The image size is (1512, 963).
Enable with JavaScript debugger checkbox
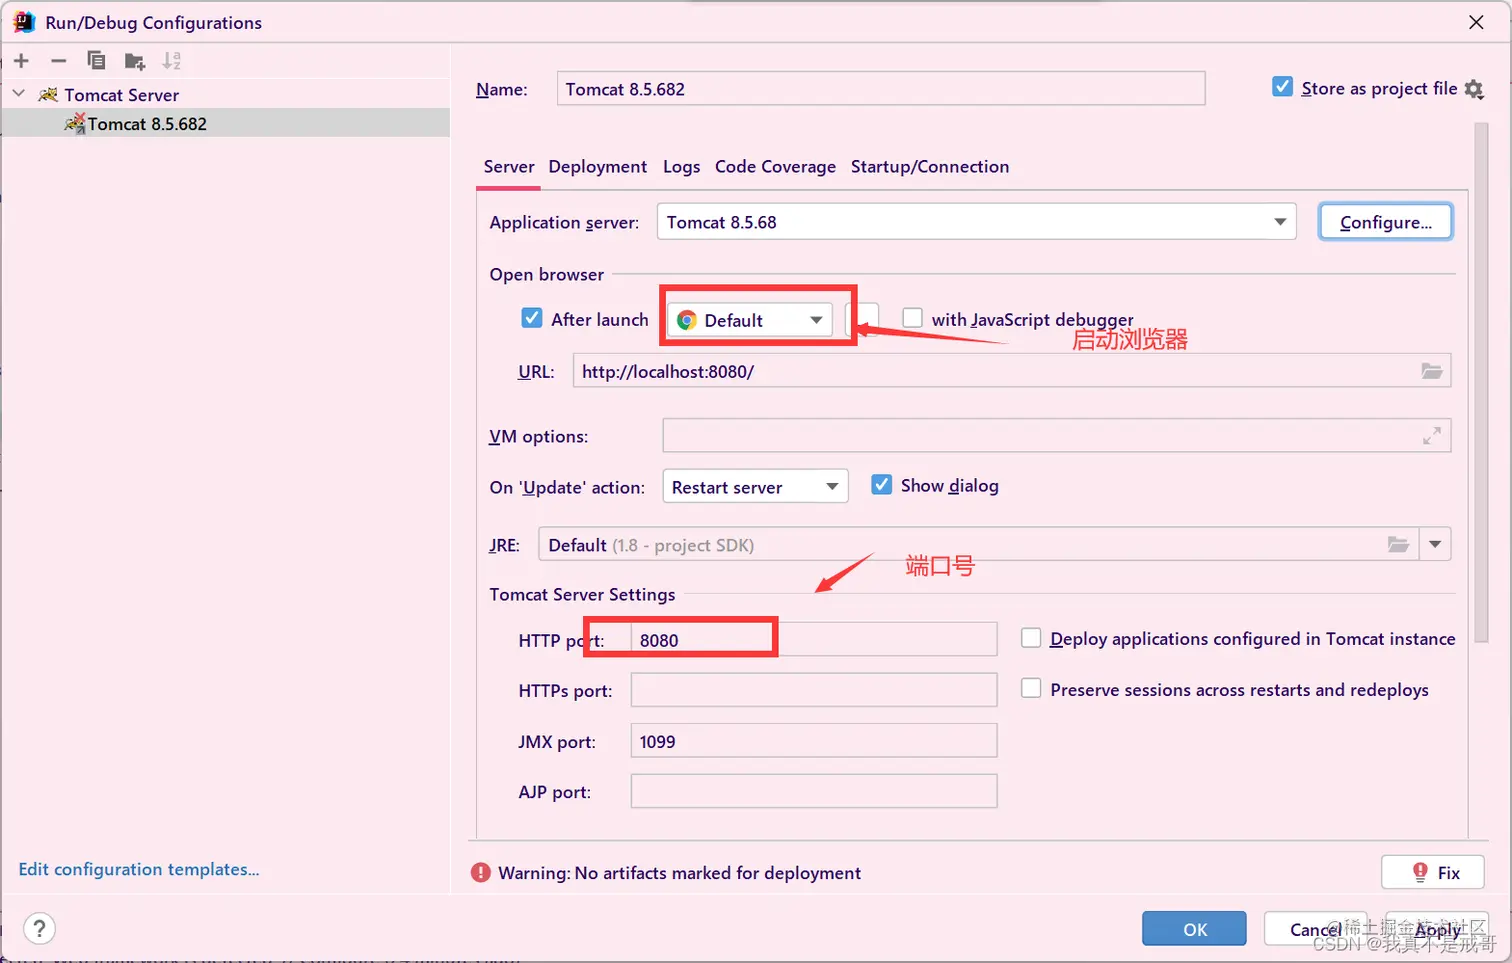(x=912, y=318)
